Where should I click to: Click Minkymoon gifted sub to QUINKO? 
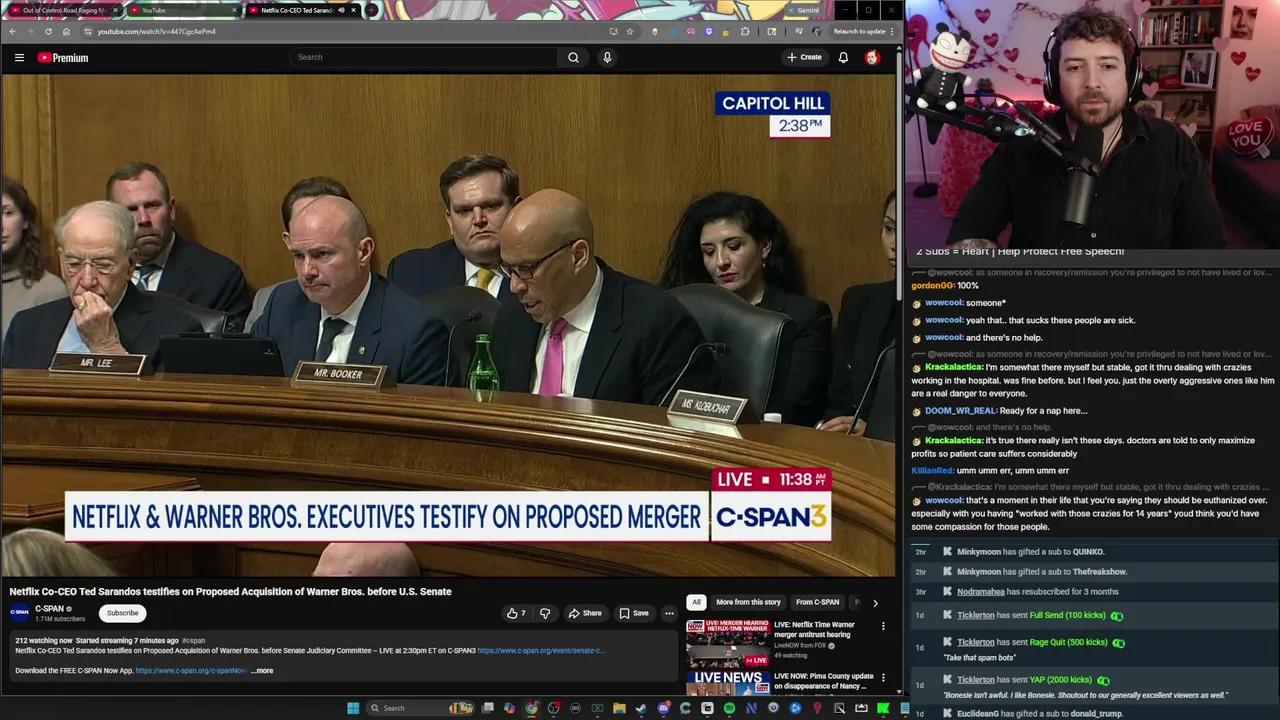click(1094, 551)
